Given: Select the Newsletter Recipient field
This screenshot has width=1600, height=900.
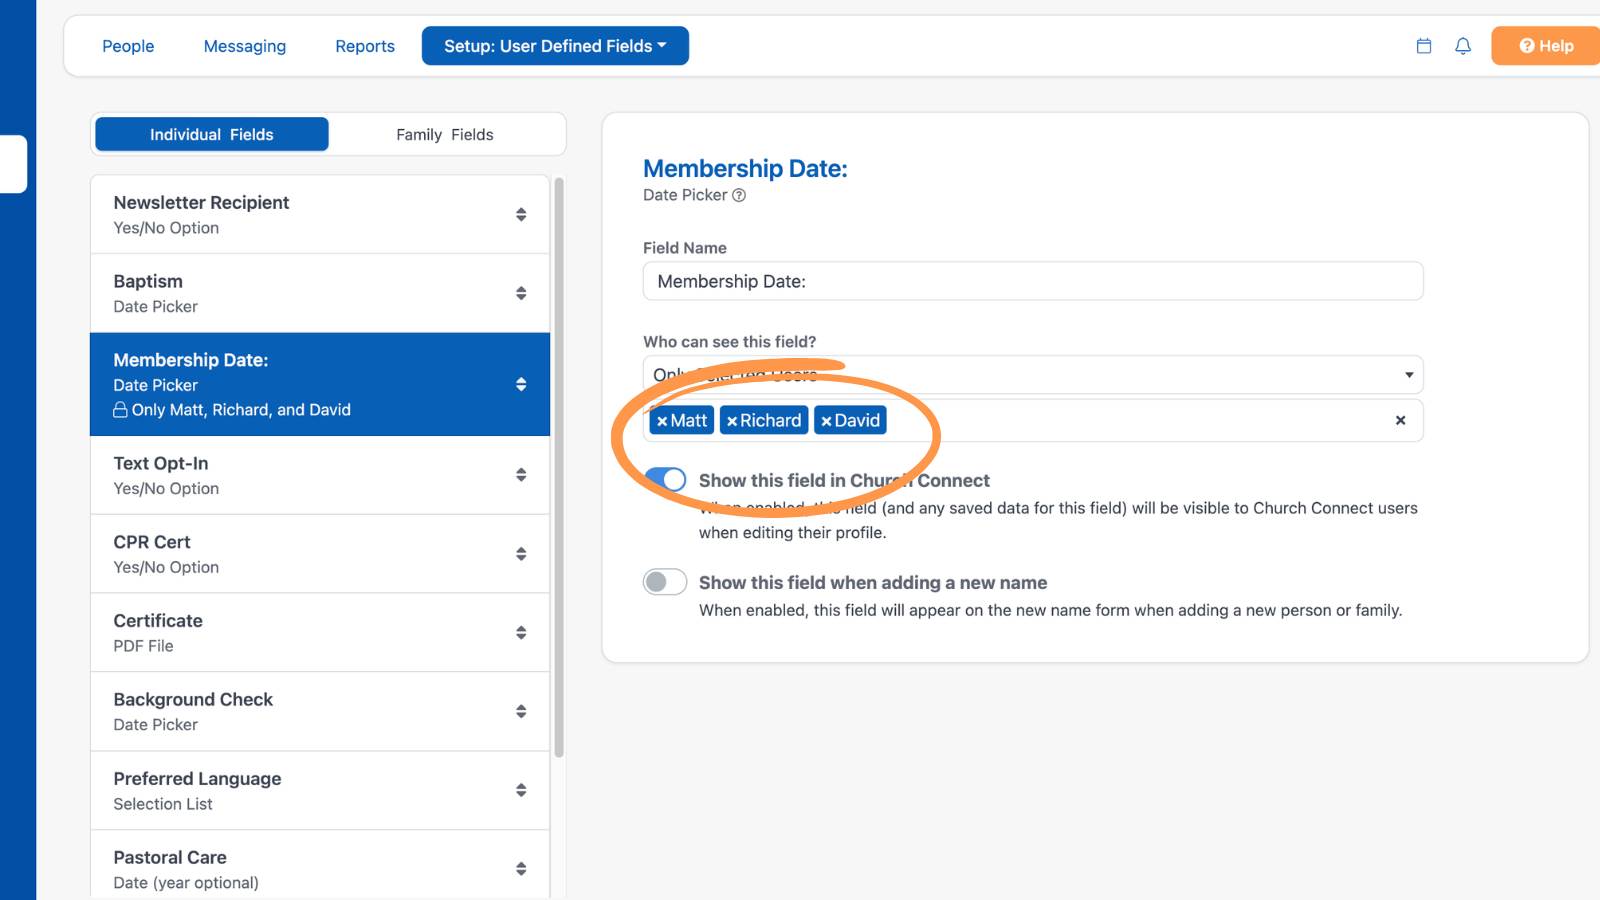Looking at the screenshot, I should pos(320,215).
